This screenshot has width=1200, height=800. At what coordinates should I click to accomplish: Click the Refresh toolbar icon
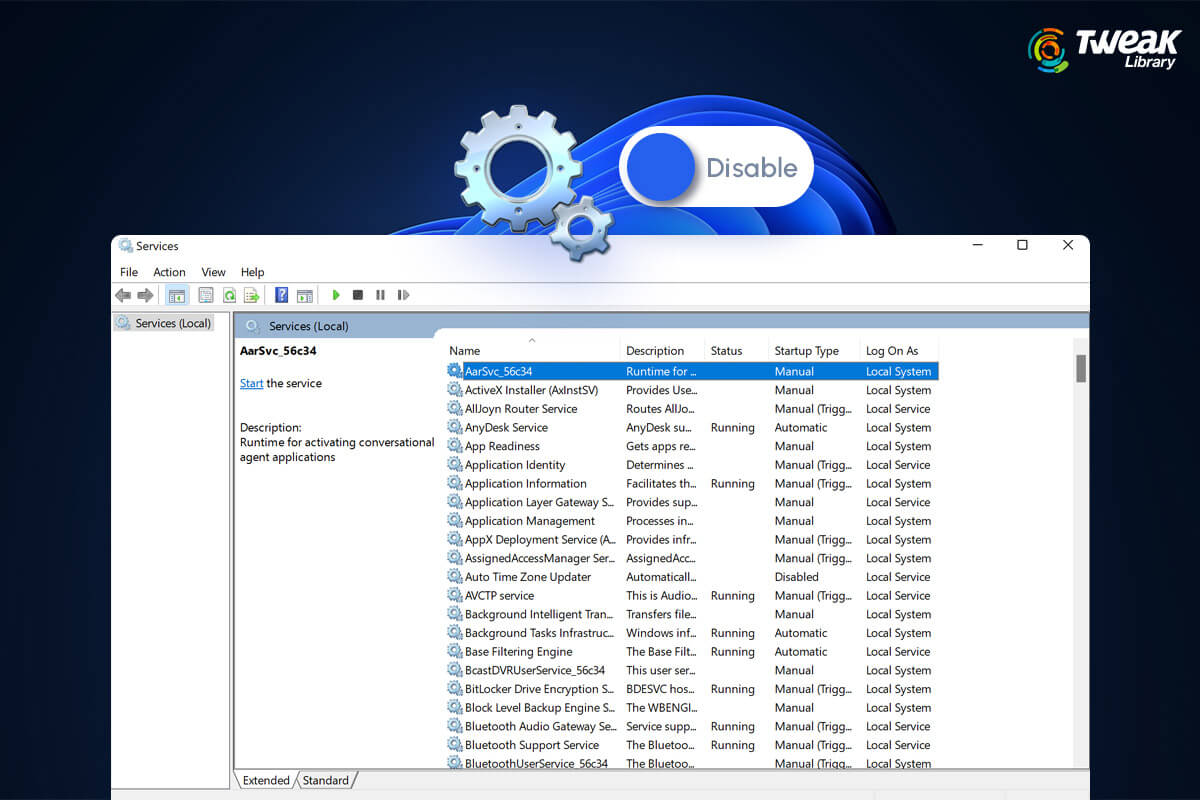point(229,295)
